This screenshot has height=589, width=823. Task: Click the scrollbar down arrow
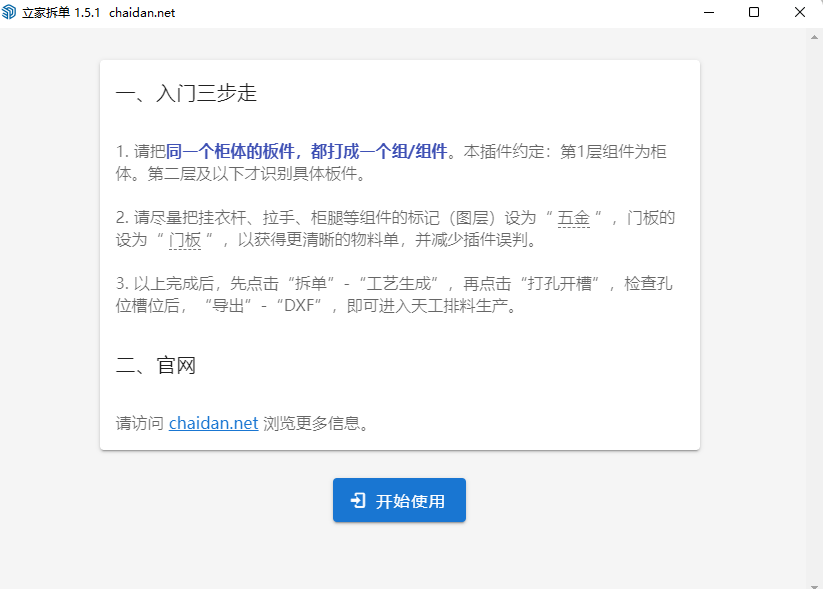click(814, 582)
